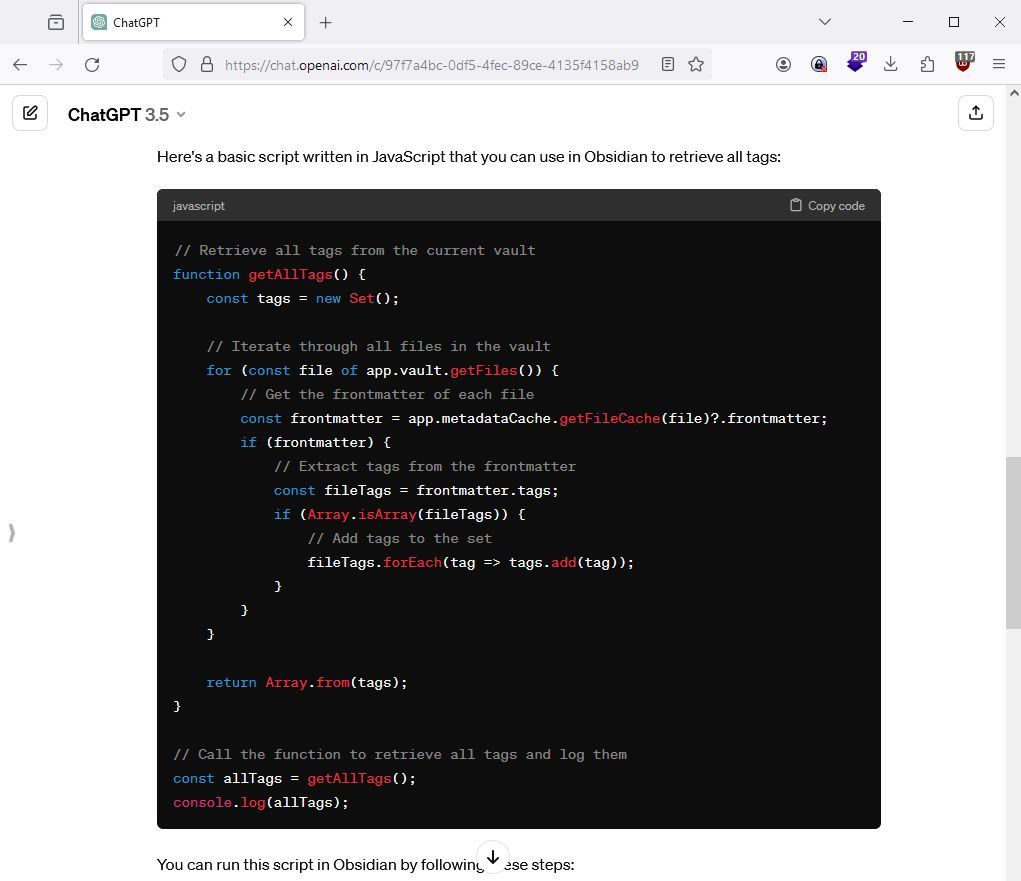Share this chat with upload icon
The height and width of the screenshot is (881, 1021).
pyautogui.click(x=975, y=113)
